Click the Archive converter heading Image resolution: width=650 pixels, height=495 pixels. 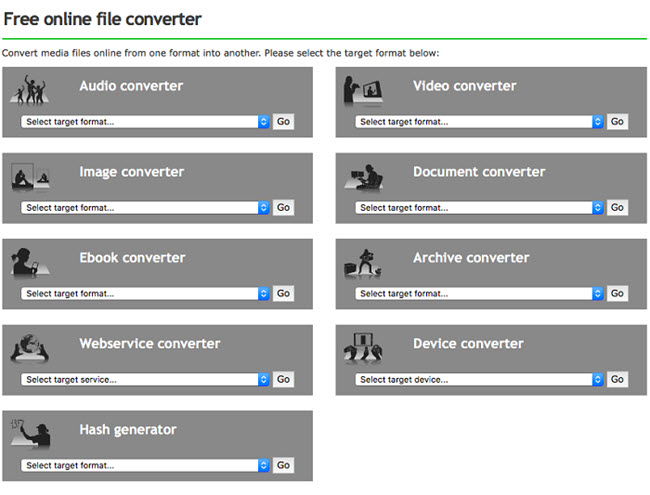tap(471, 257)
